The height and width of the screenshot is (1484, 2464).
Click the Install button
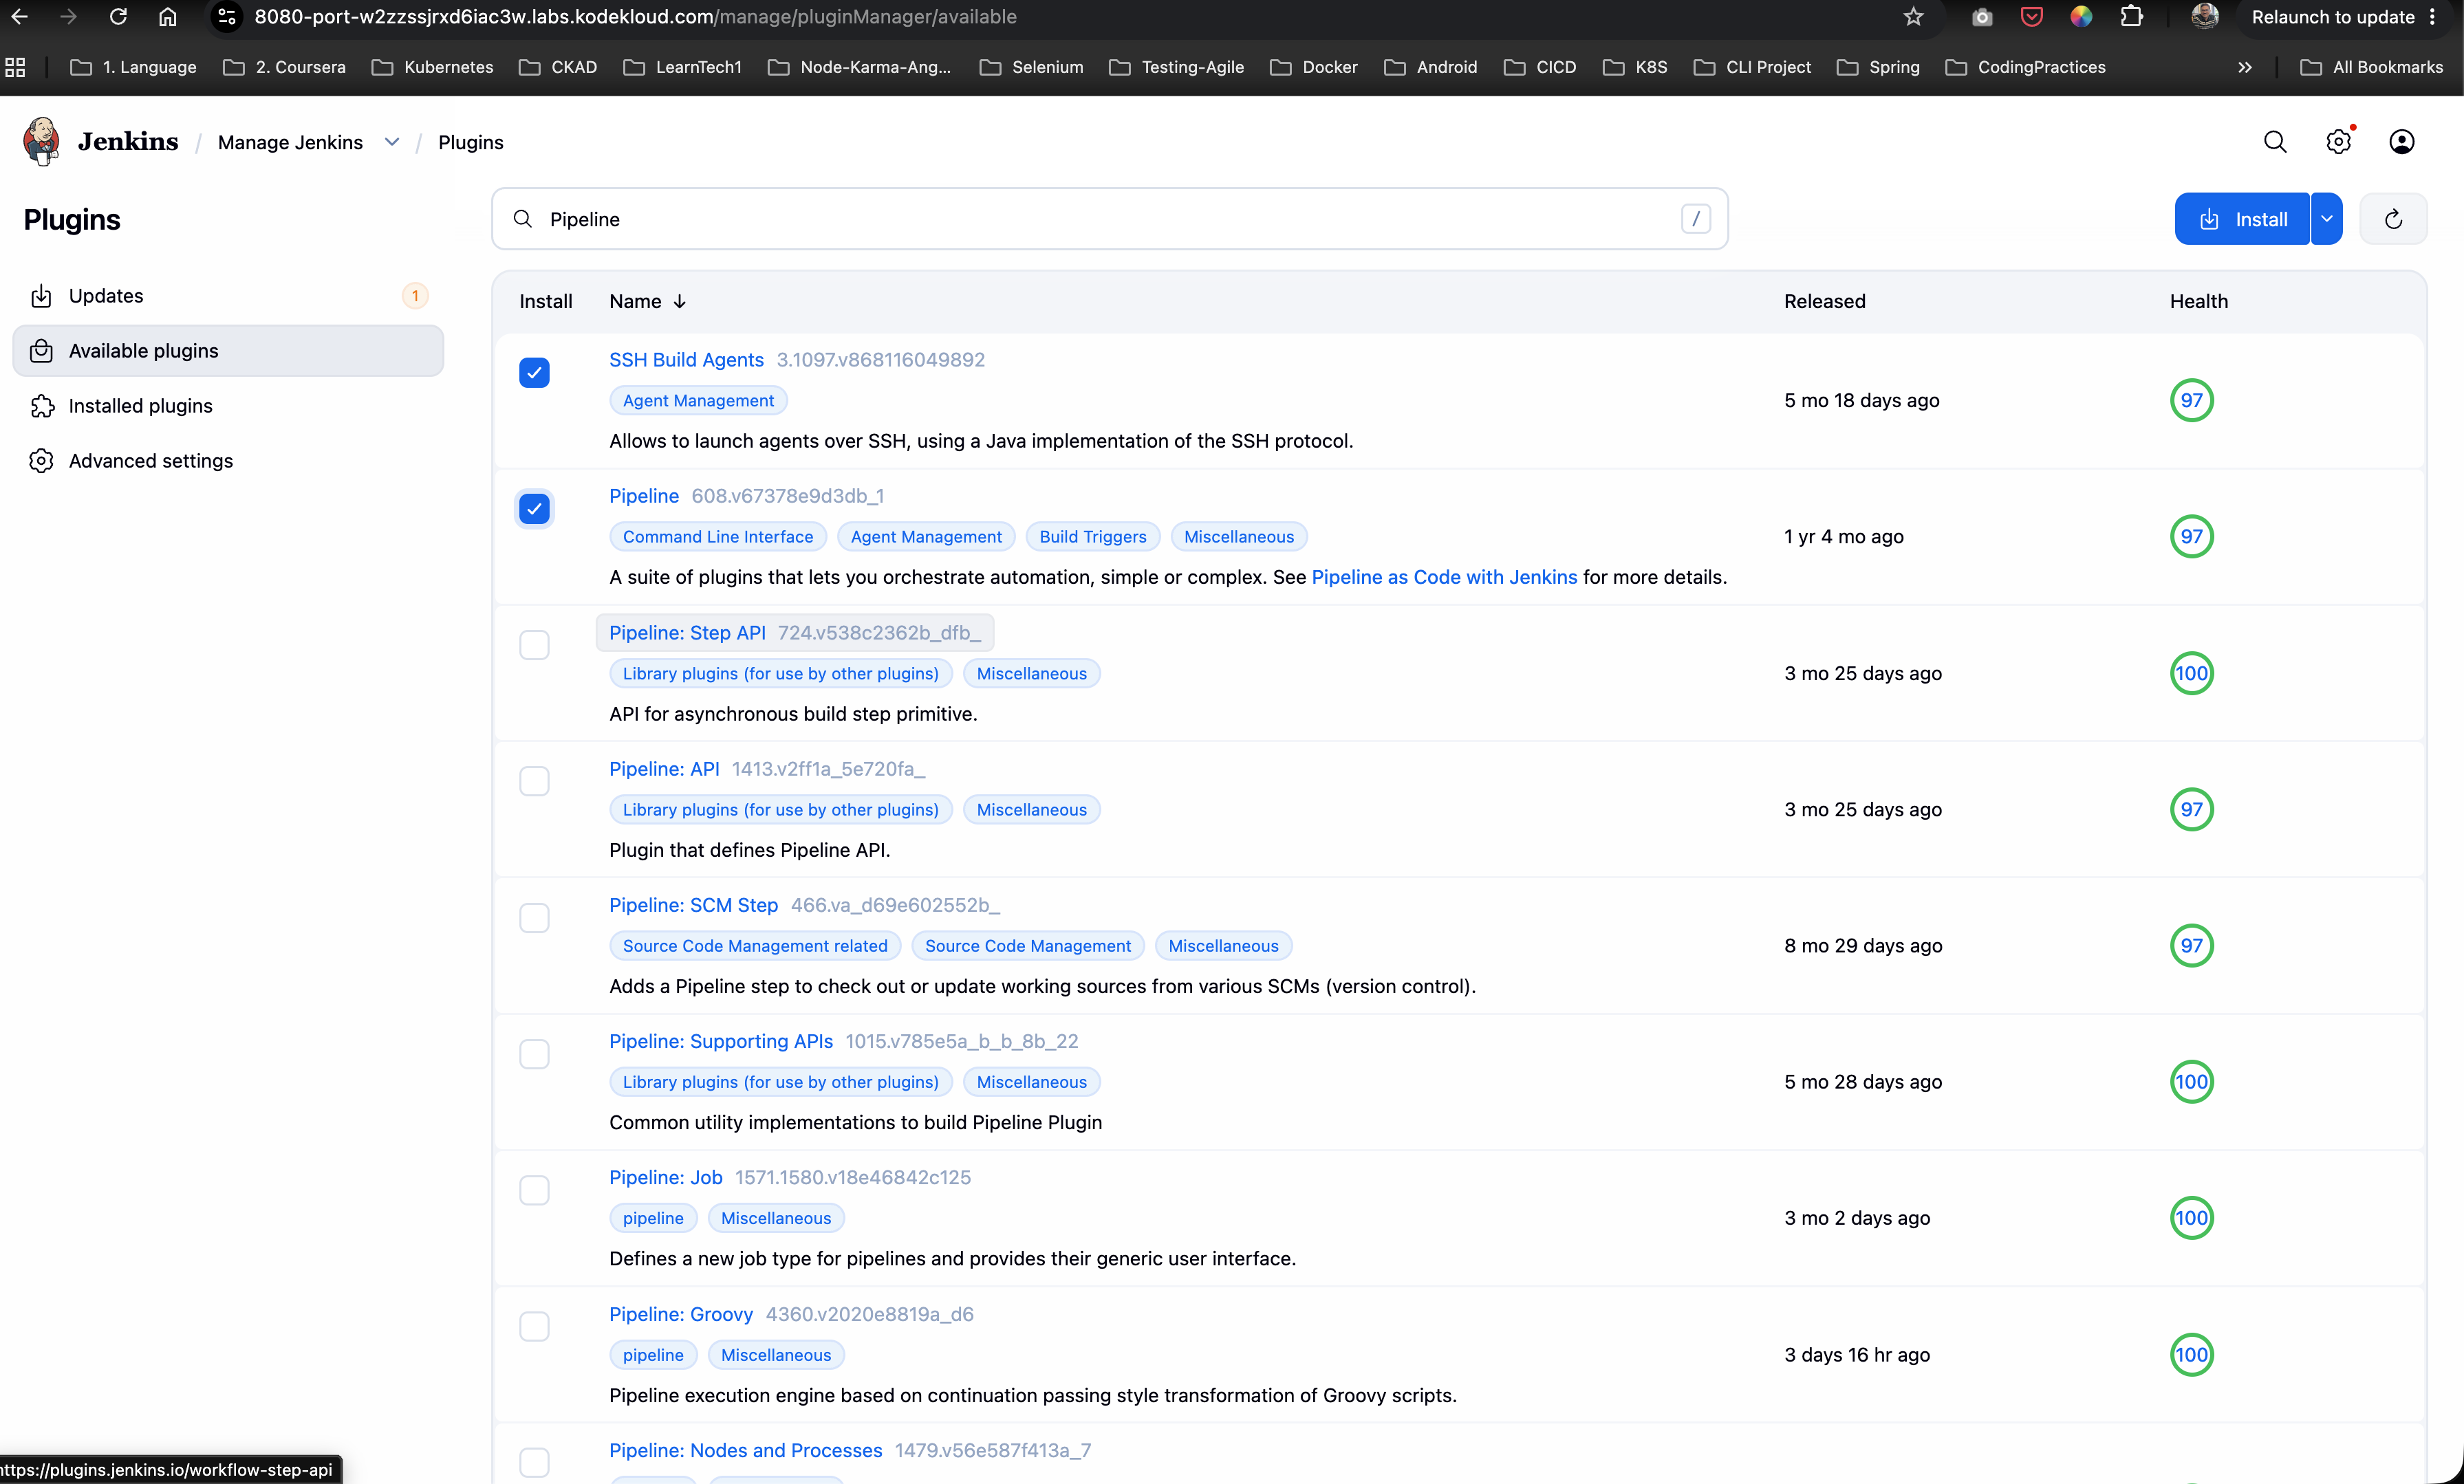click(x=2242, y=219)
